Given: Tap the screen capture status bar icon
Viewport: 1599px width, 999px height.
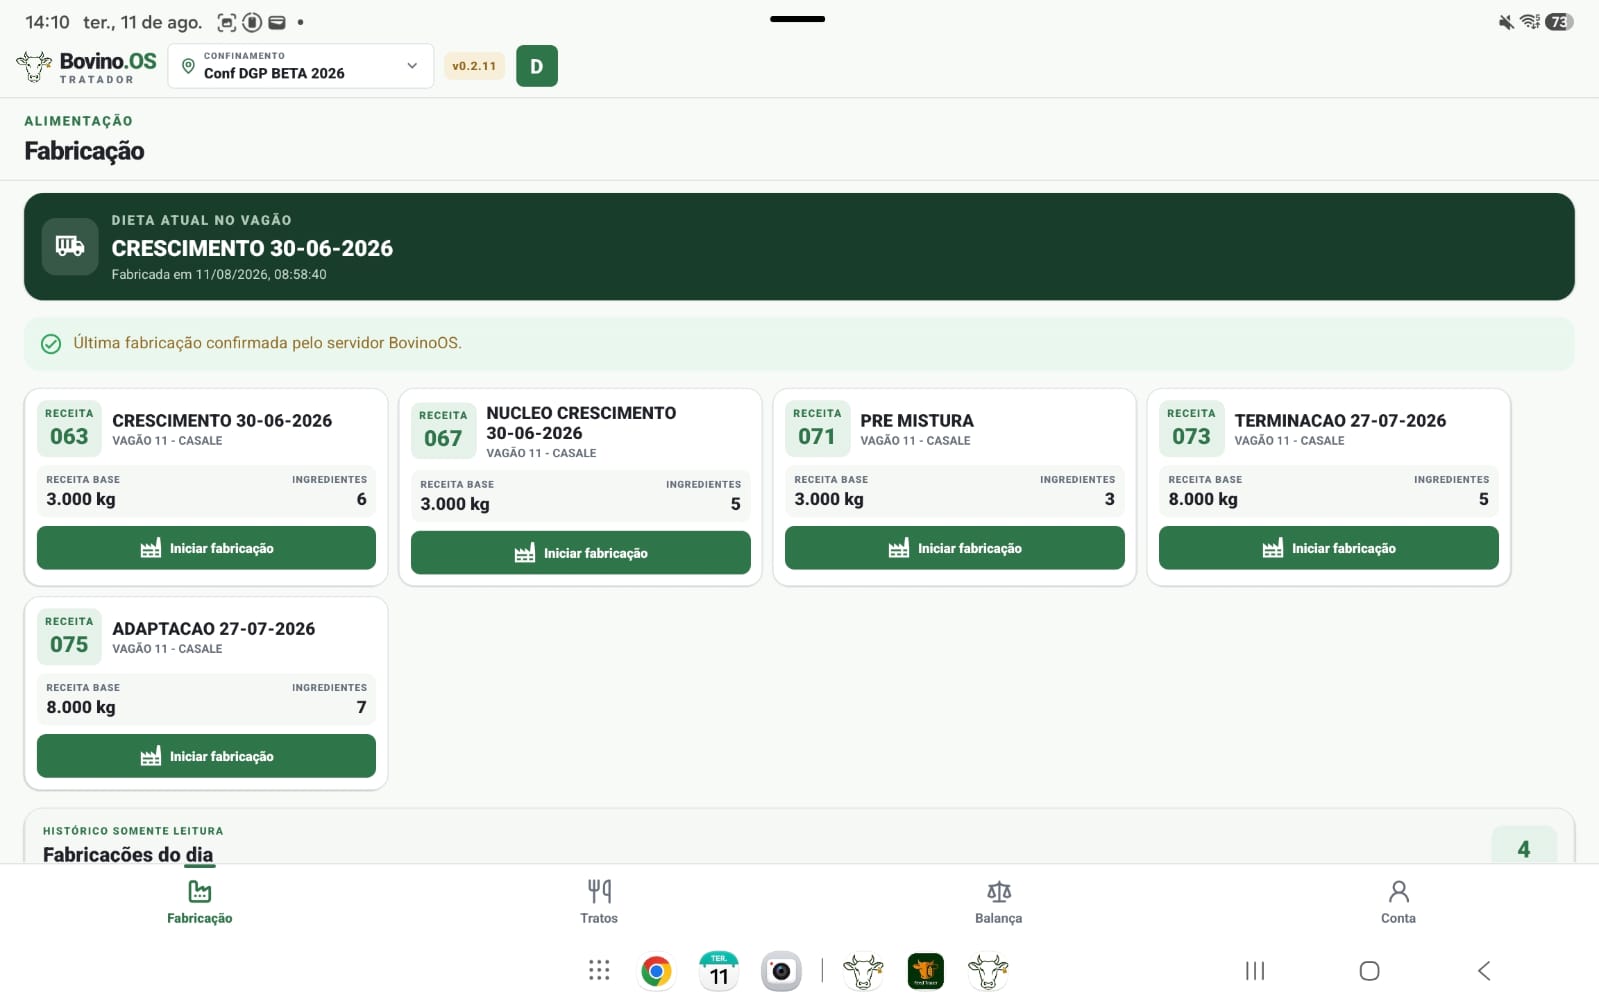Looking at the screenshot, I should click(227, 22).
